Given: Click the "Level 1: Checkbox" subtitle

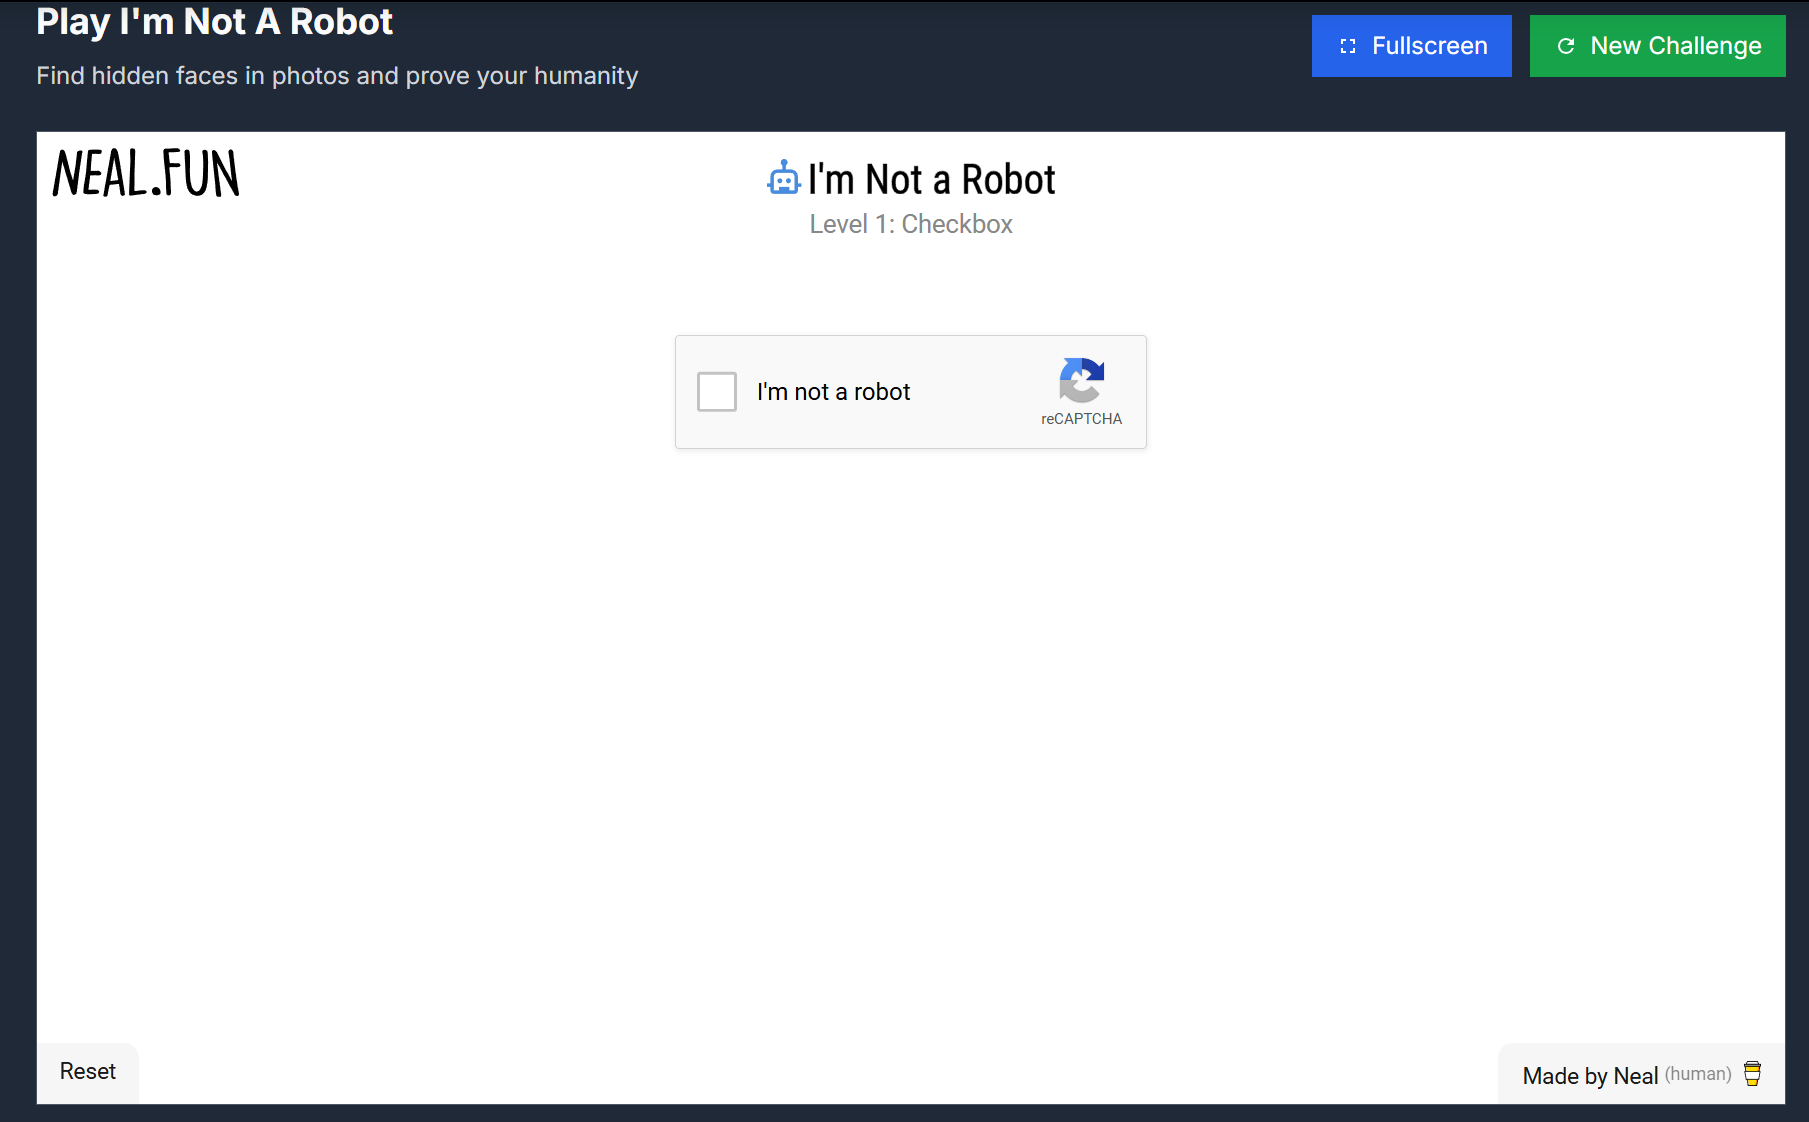Looking at the screenshot, I should pos(911,224).
